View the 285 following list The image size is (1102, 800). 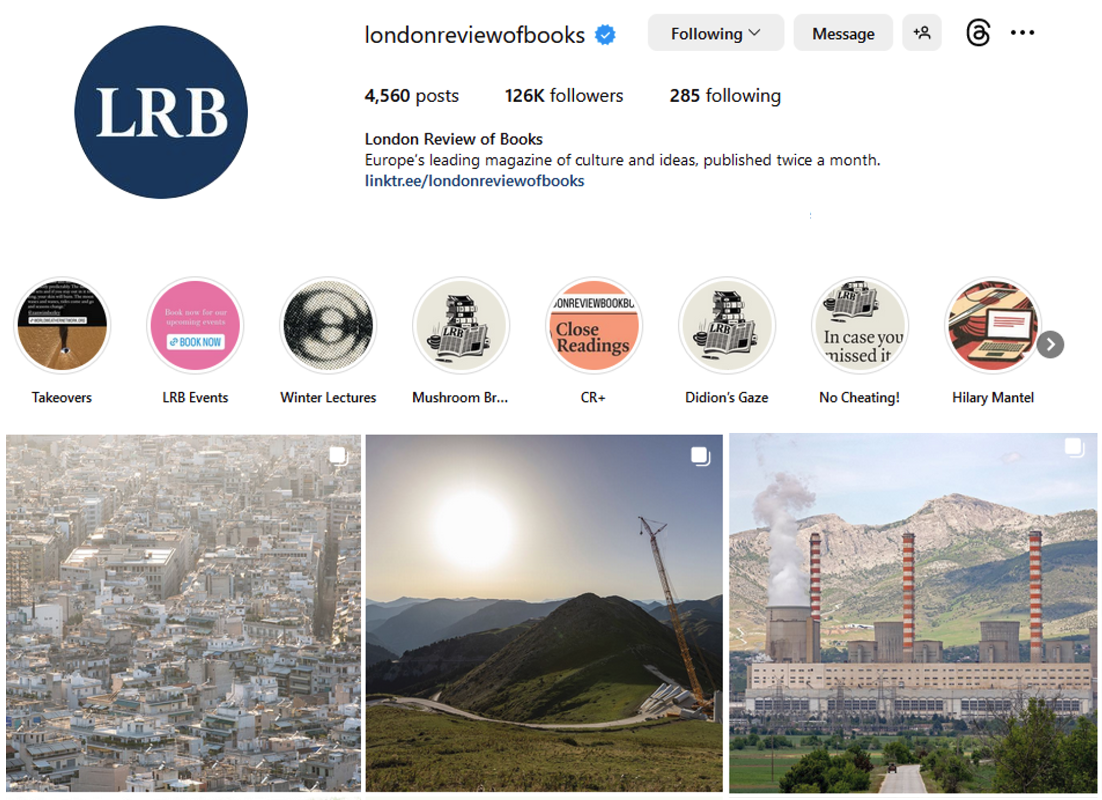pos(725,96)
